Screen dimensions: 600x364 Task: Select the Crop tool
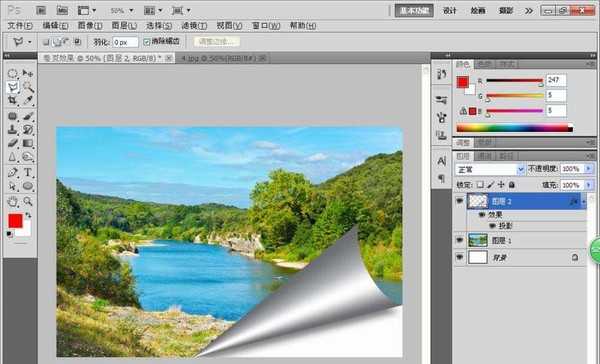(x=13, y=101)
